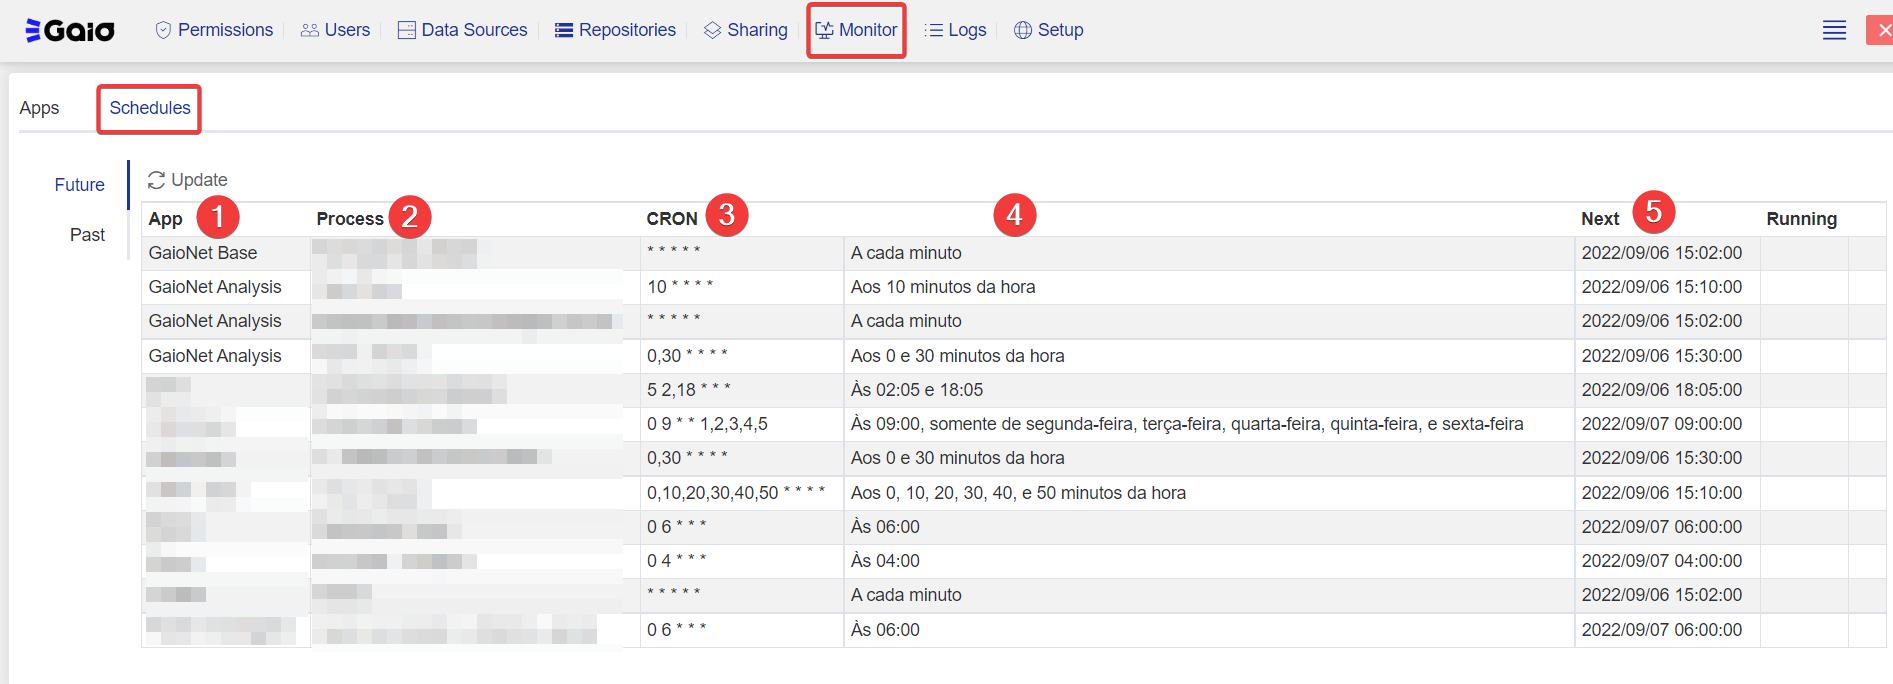Open the Monitor section
Screen dimensions: 1893x684
click(856, 30)
